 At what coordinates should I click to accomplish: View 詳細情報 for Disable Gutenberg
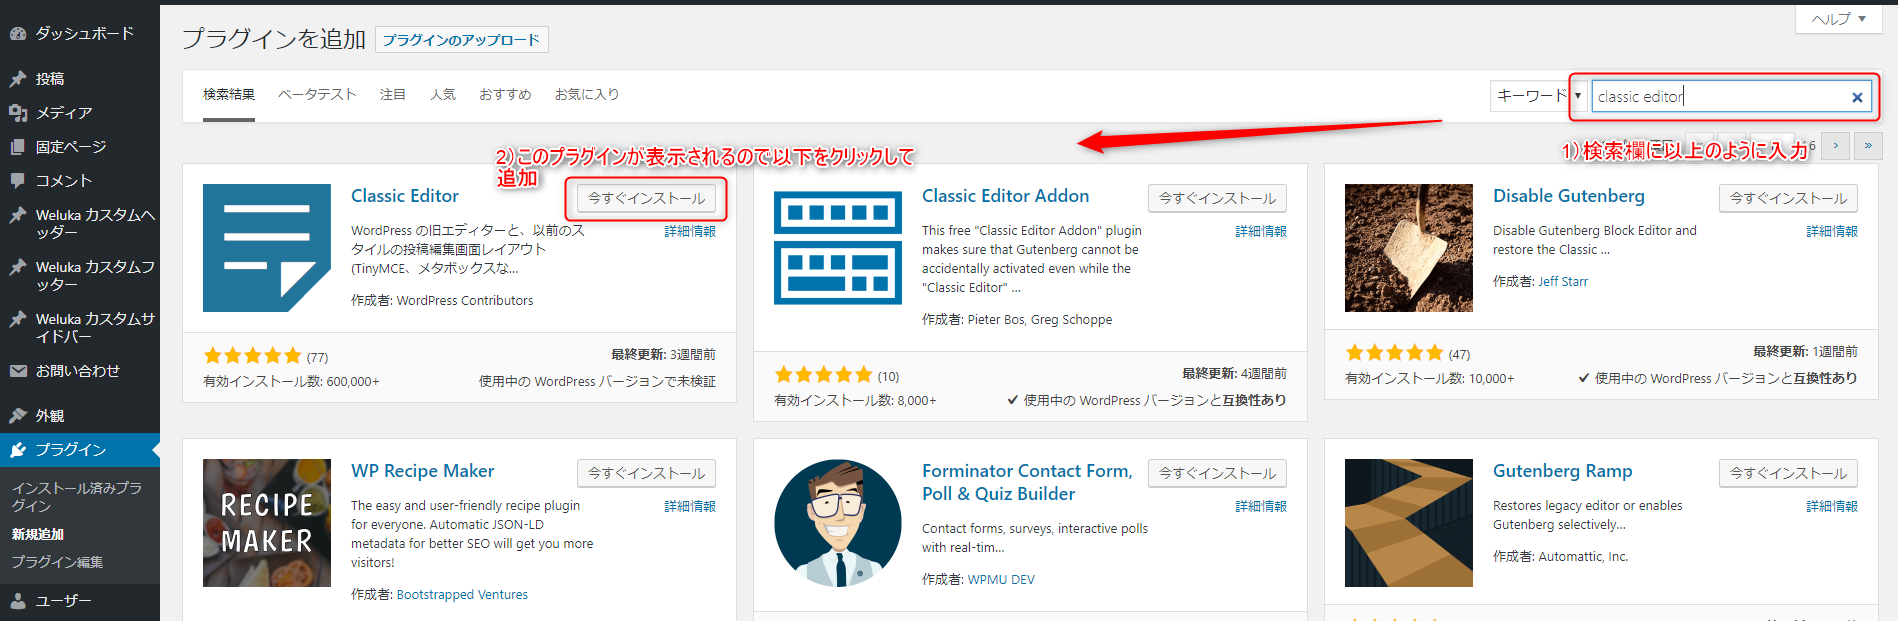click(x=1832, y=231)
